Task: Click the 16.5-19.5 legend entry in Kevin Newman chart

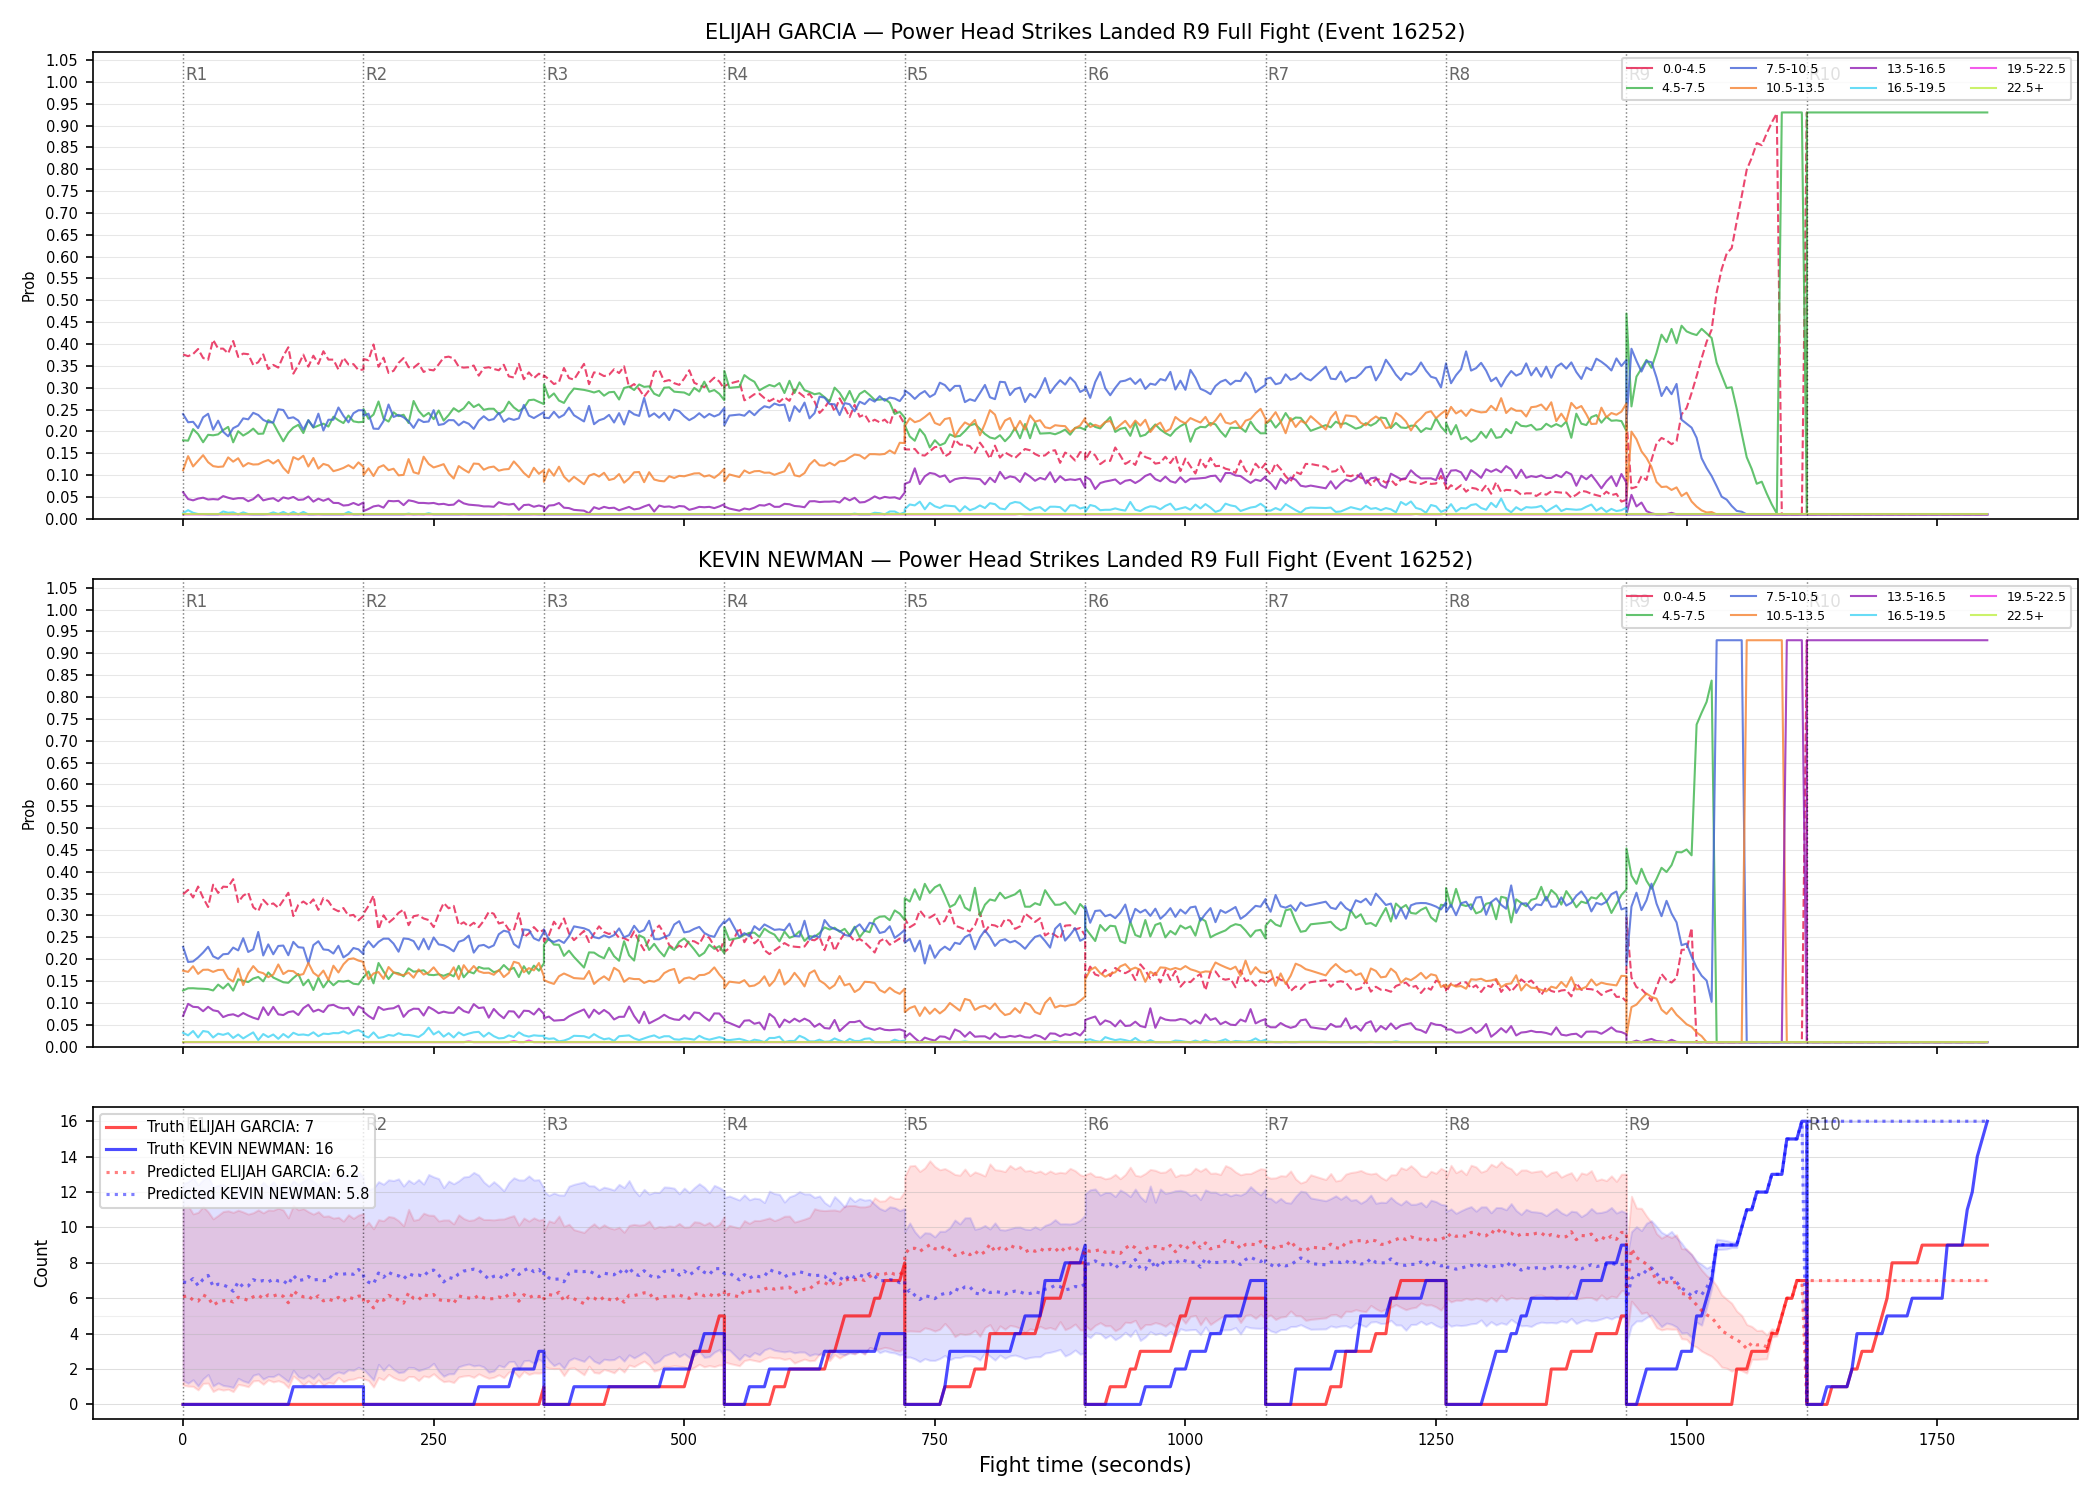Action: [1898, 616]
